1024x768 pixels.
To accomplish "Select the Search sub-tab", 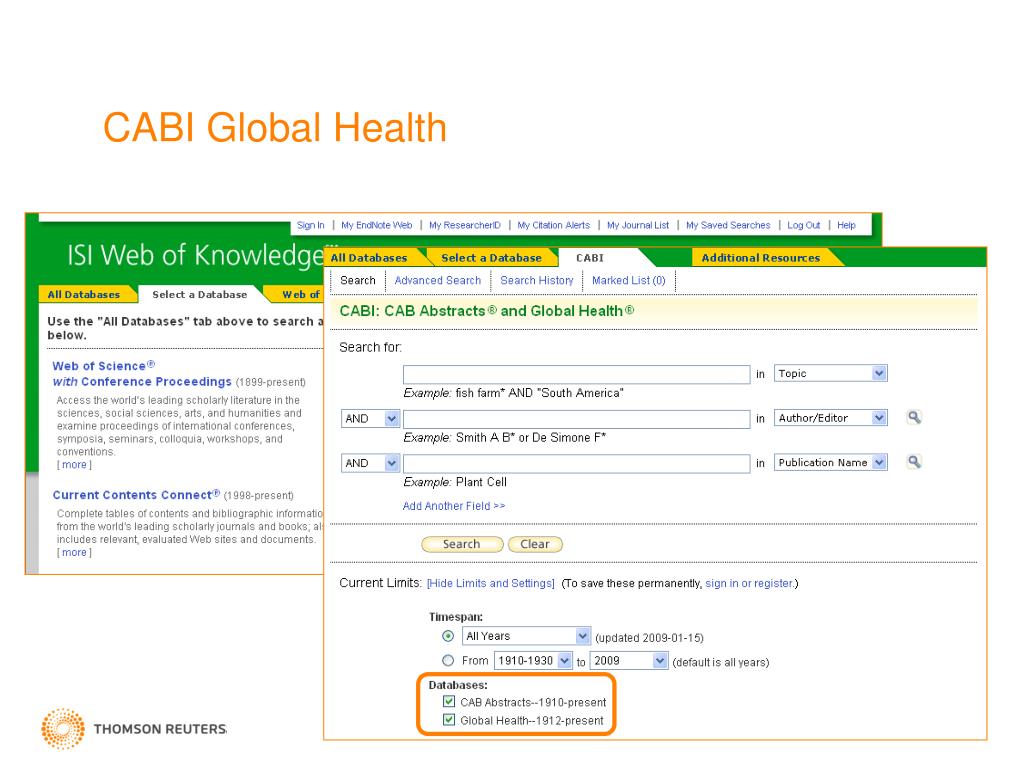I will [358, 280].
